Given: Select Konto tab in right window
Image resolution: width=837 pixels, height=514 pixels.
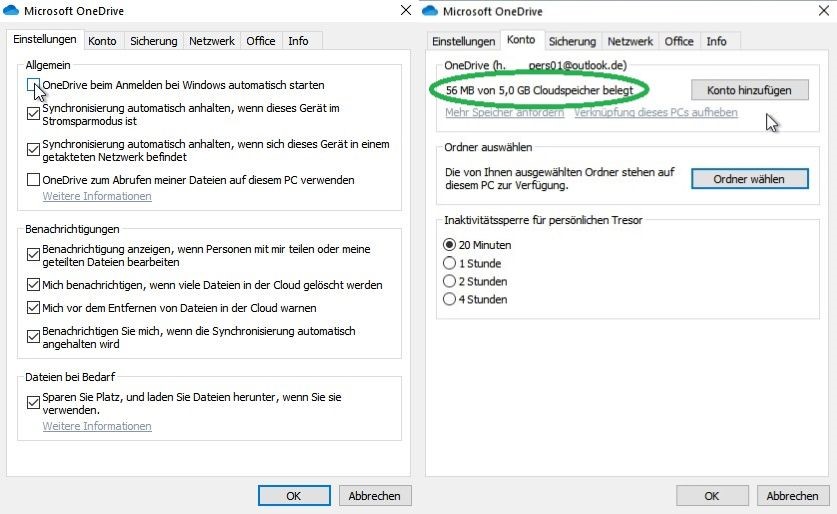Looking at the screenshot, I should [x=521, y=40].
